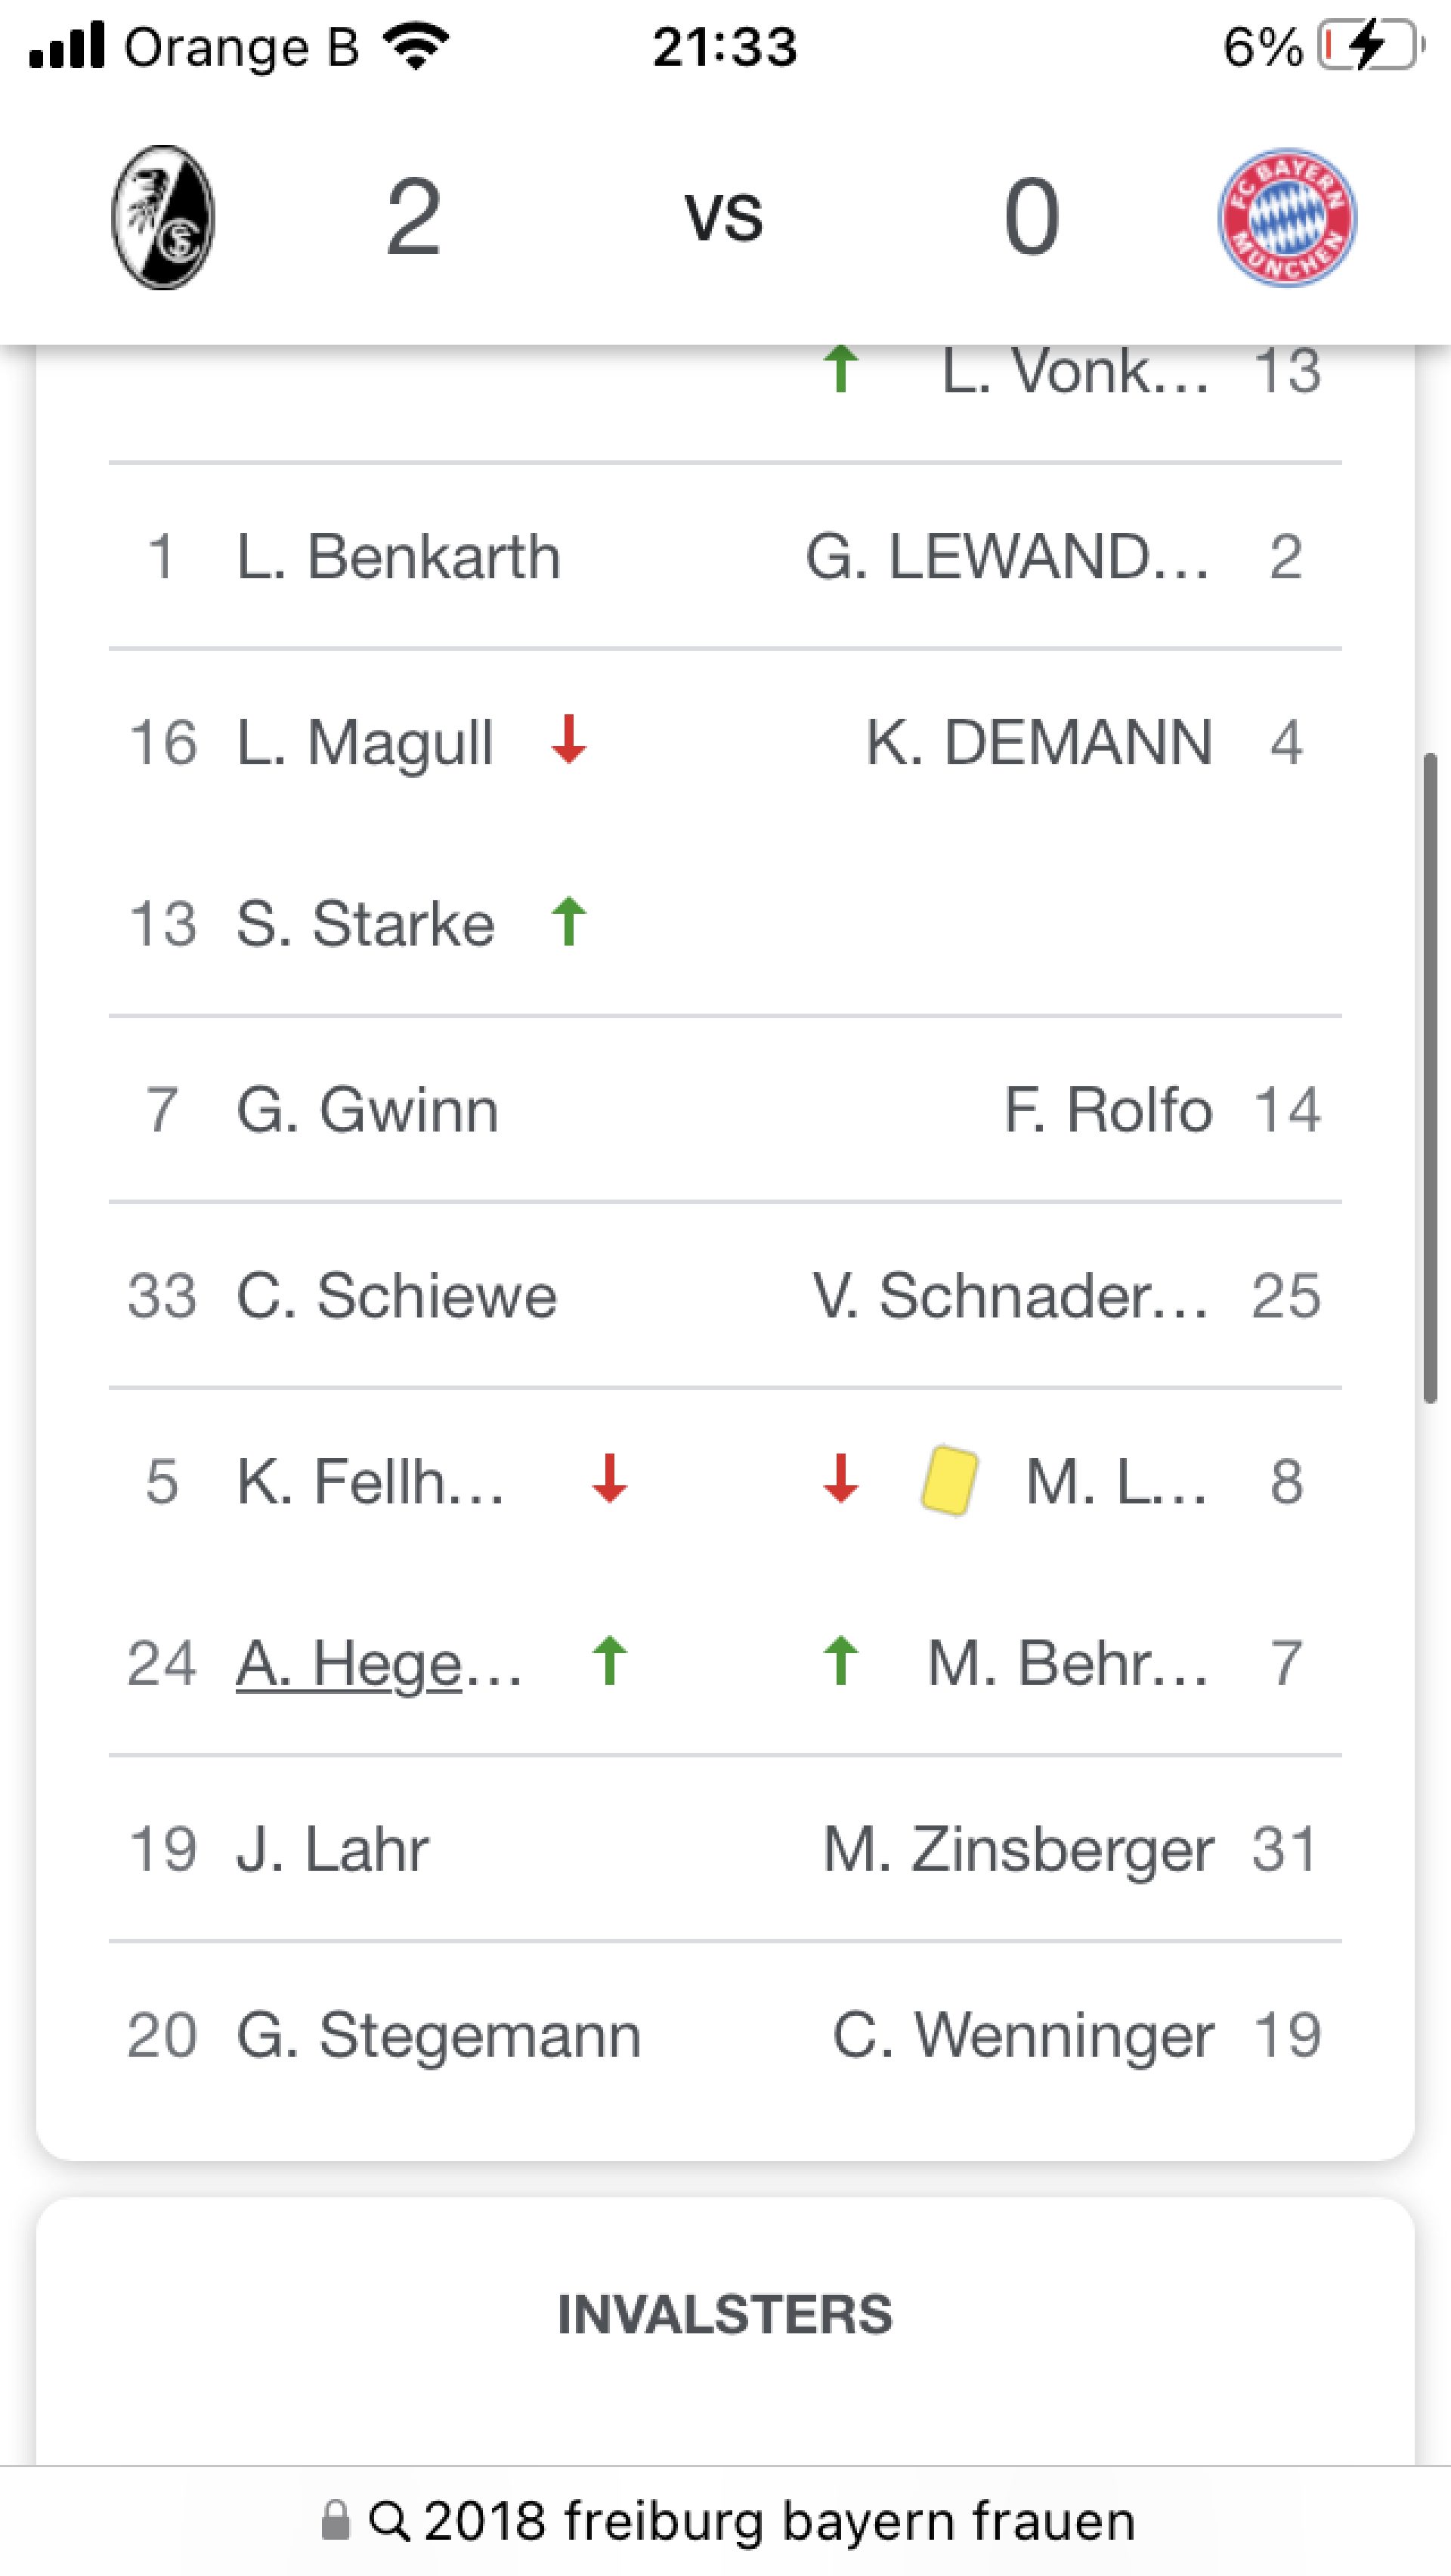This screenshot has height=2576, width=1451.
Task: Select player G. Gwinn
Action: 367,1110
